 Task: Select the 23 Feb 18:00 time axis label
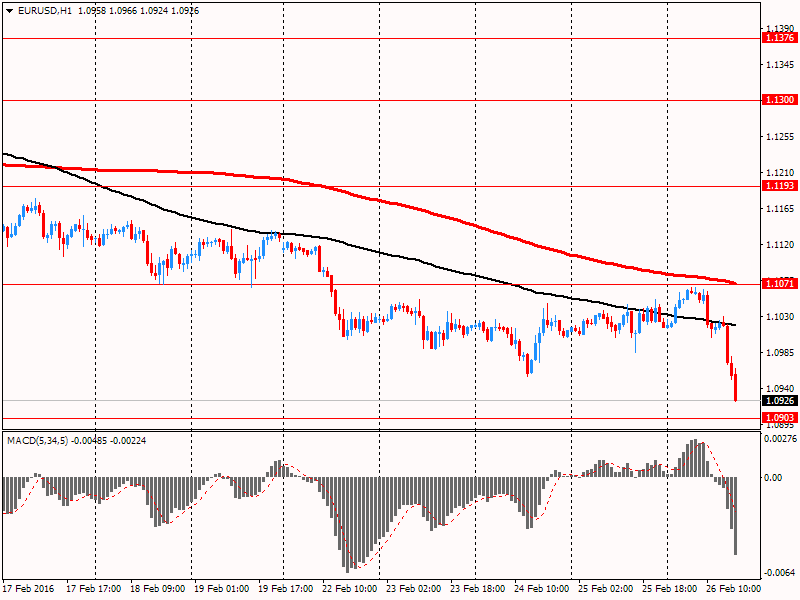point(478,588)
